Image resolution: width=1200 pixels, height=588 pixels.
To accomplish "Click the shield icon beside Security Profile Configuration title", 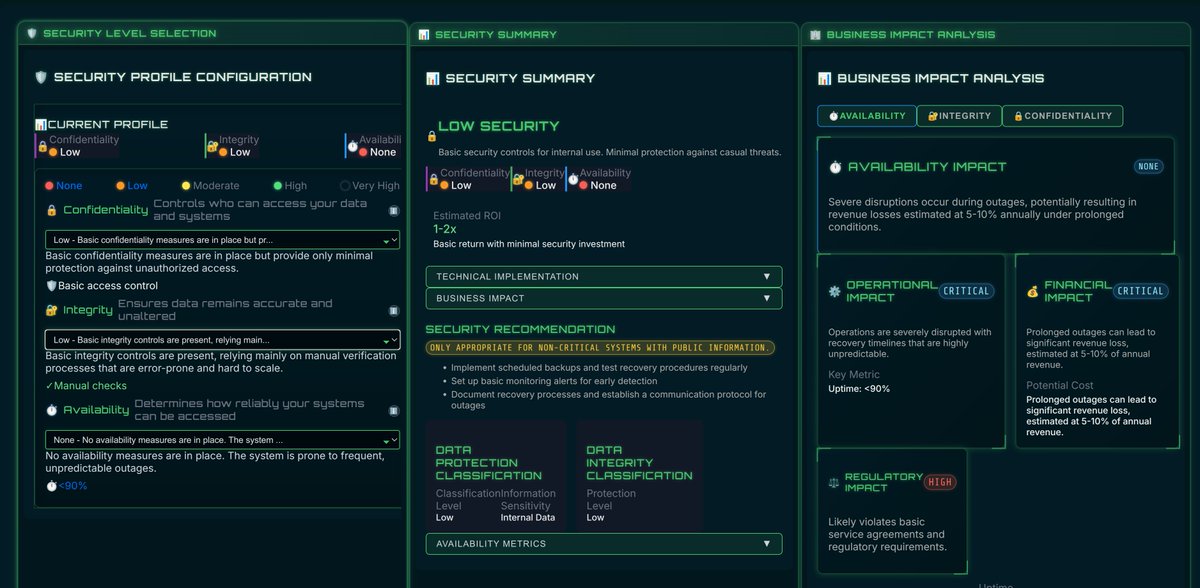I will (41, 77).
